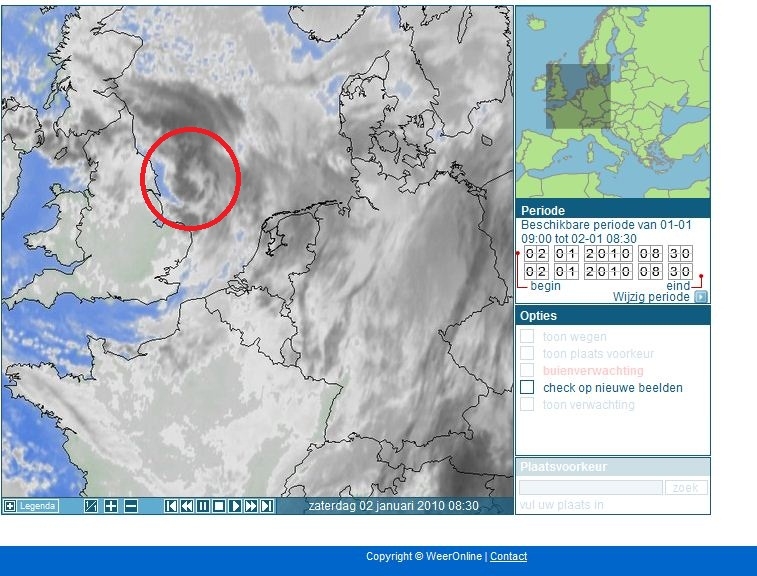Click begin day field '02'

click(x=536, y=253)
